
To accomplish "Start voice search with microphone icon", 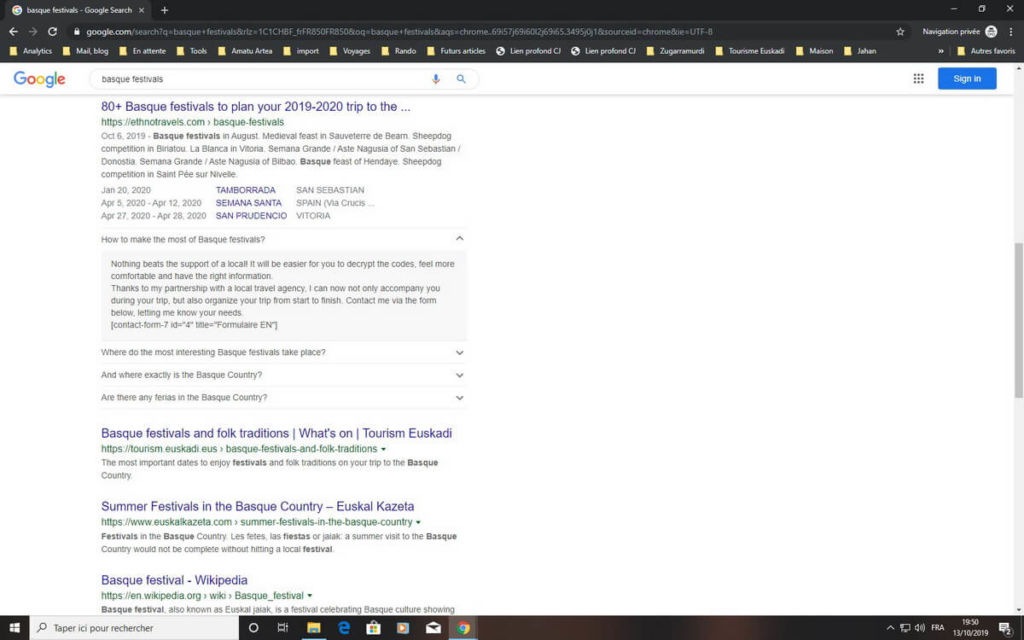I will tap(436, 79).
